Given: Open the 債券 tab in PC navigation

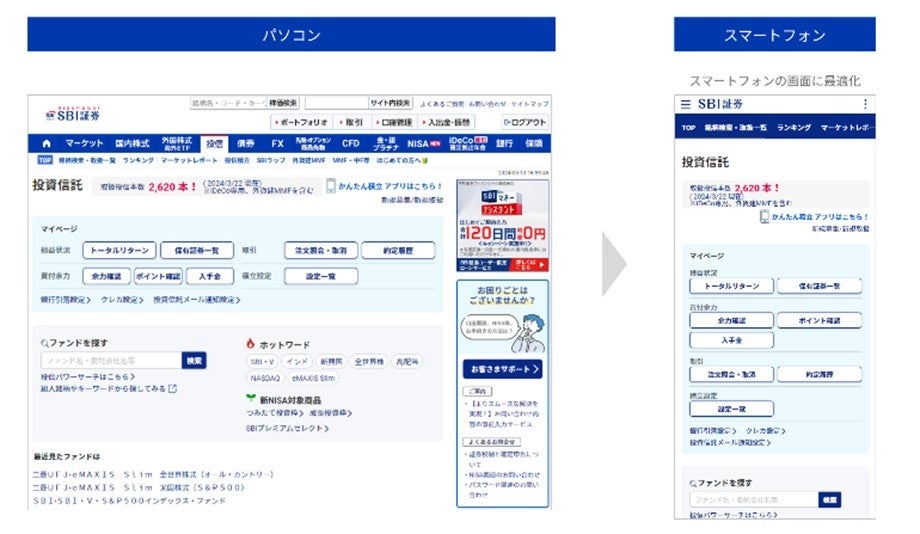Looking at the screenshot, I should [x=245, y=143].
